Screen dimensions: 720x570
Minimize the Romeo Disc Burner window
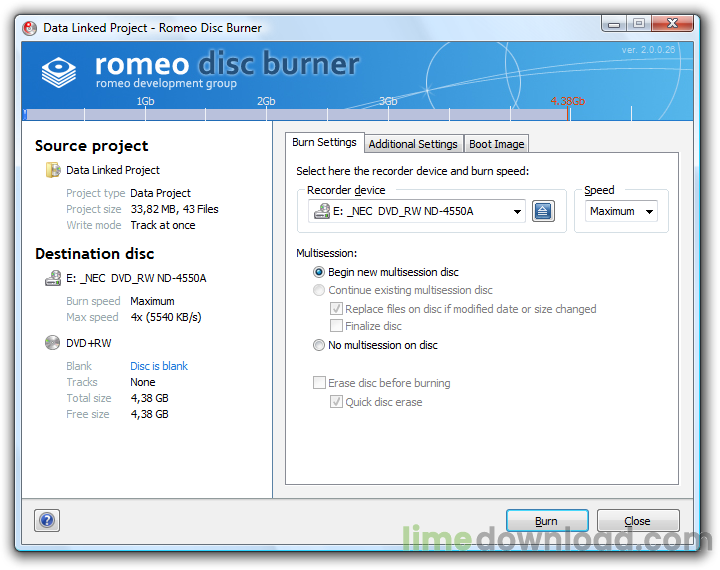pos(614,24)
